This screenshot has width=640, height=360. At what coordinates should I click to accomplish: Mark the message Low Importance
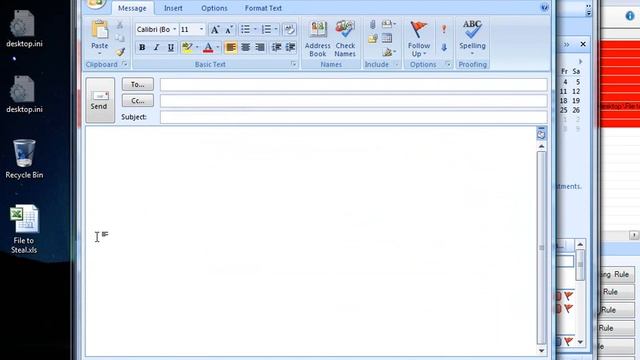point(444,47)
